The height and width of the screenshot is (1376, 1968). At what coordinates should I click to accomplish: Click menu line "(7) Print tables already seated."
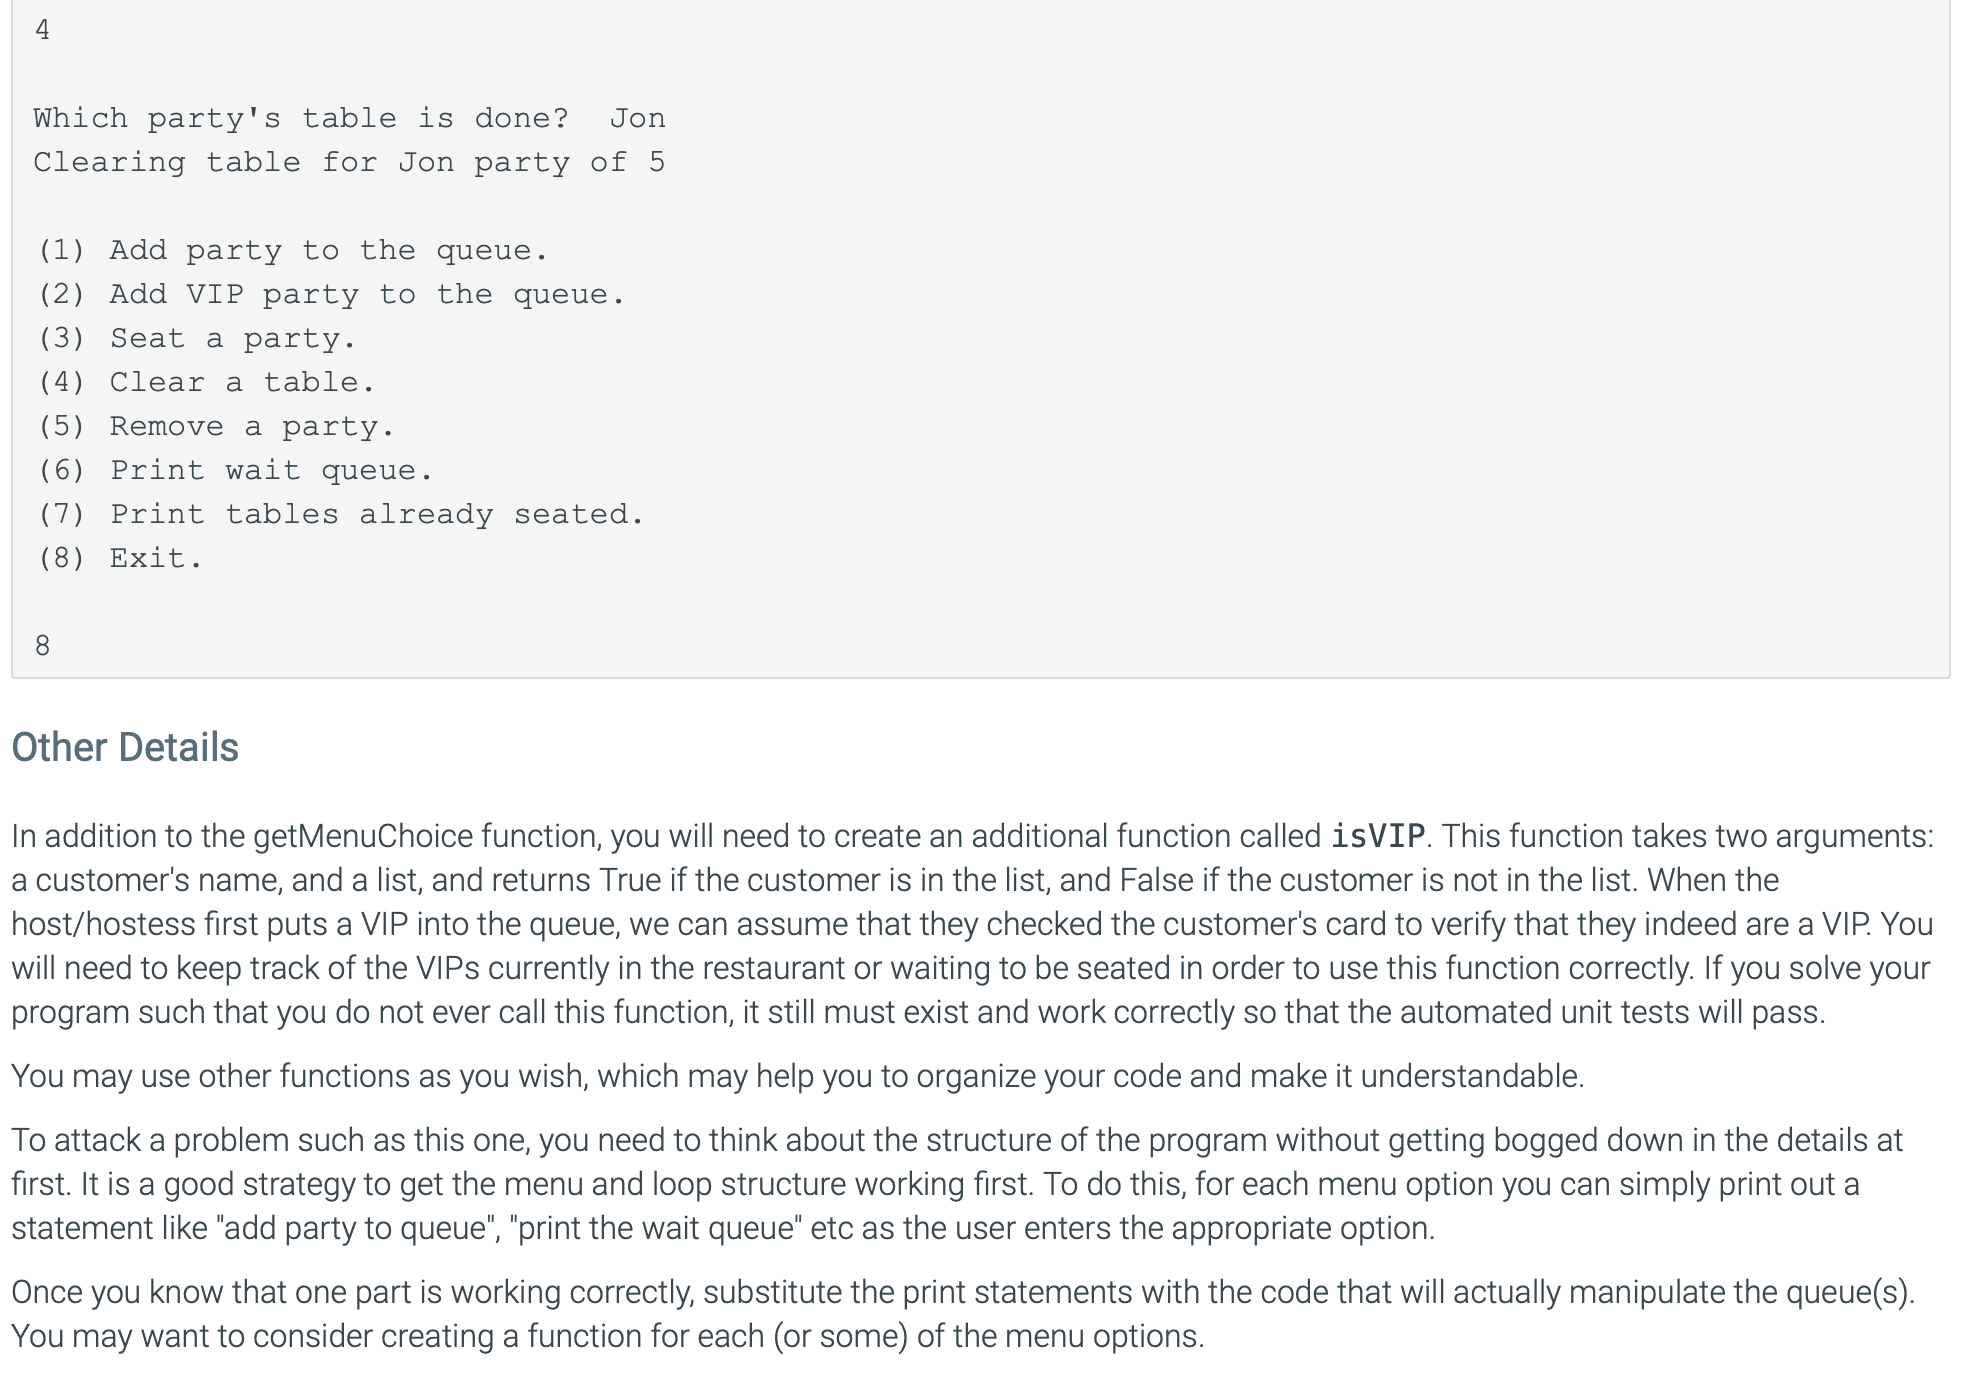(x=340, y=514)
